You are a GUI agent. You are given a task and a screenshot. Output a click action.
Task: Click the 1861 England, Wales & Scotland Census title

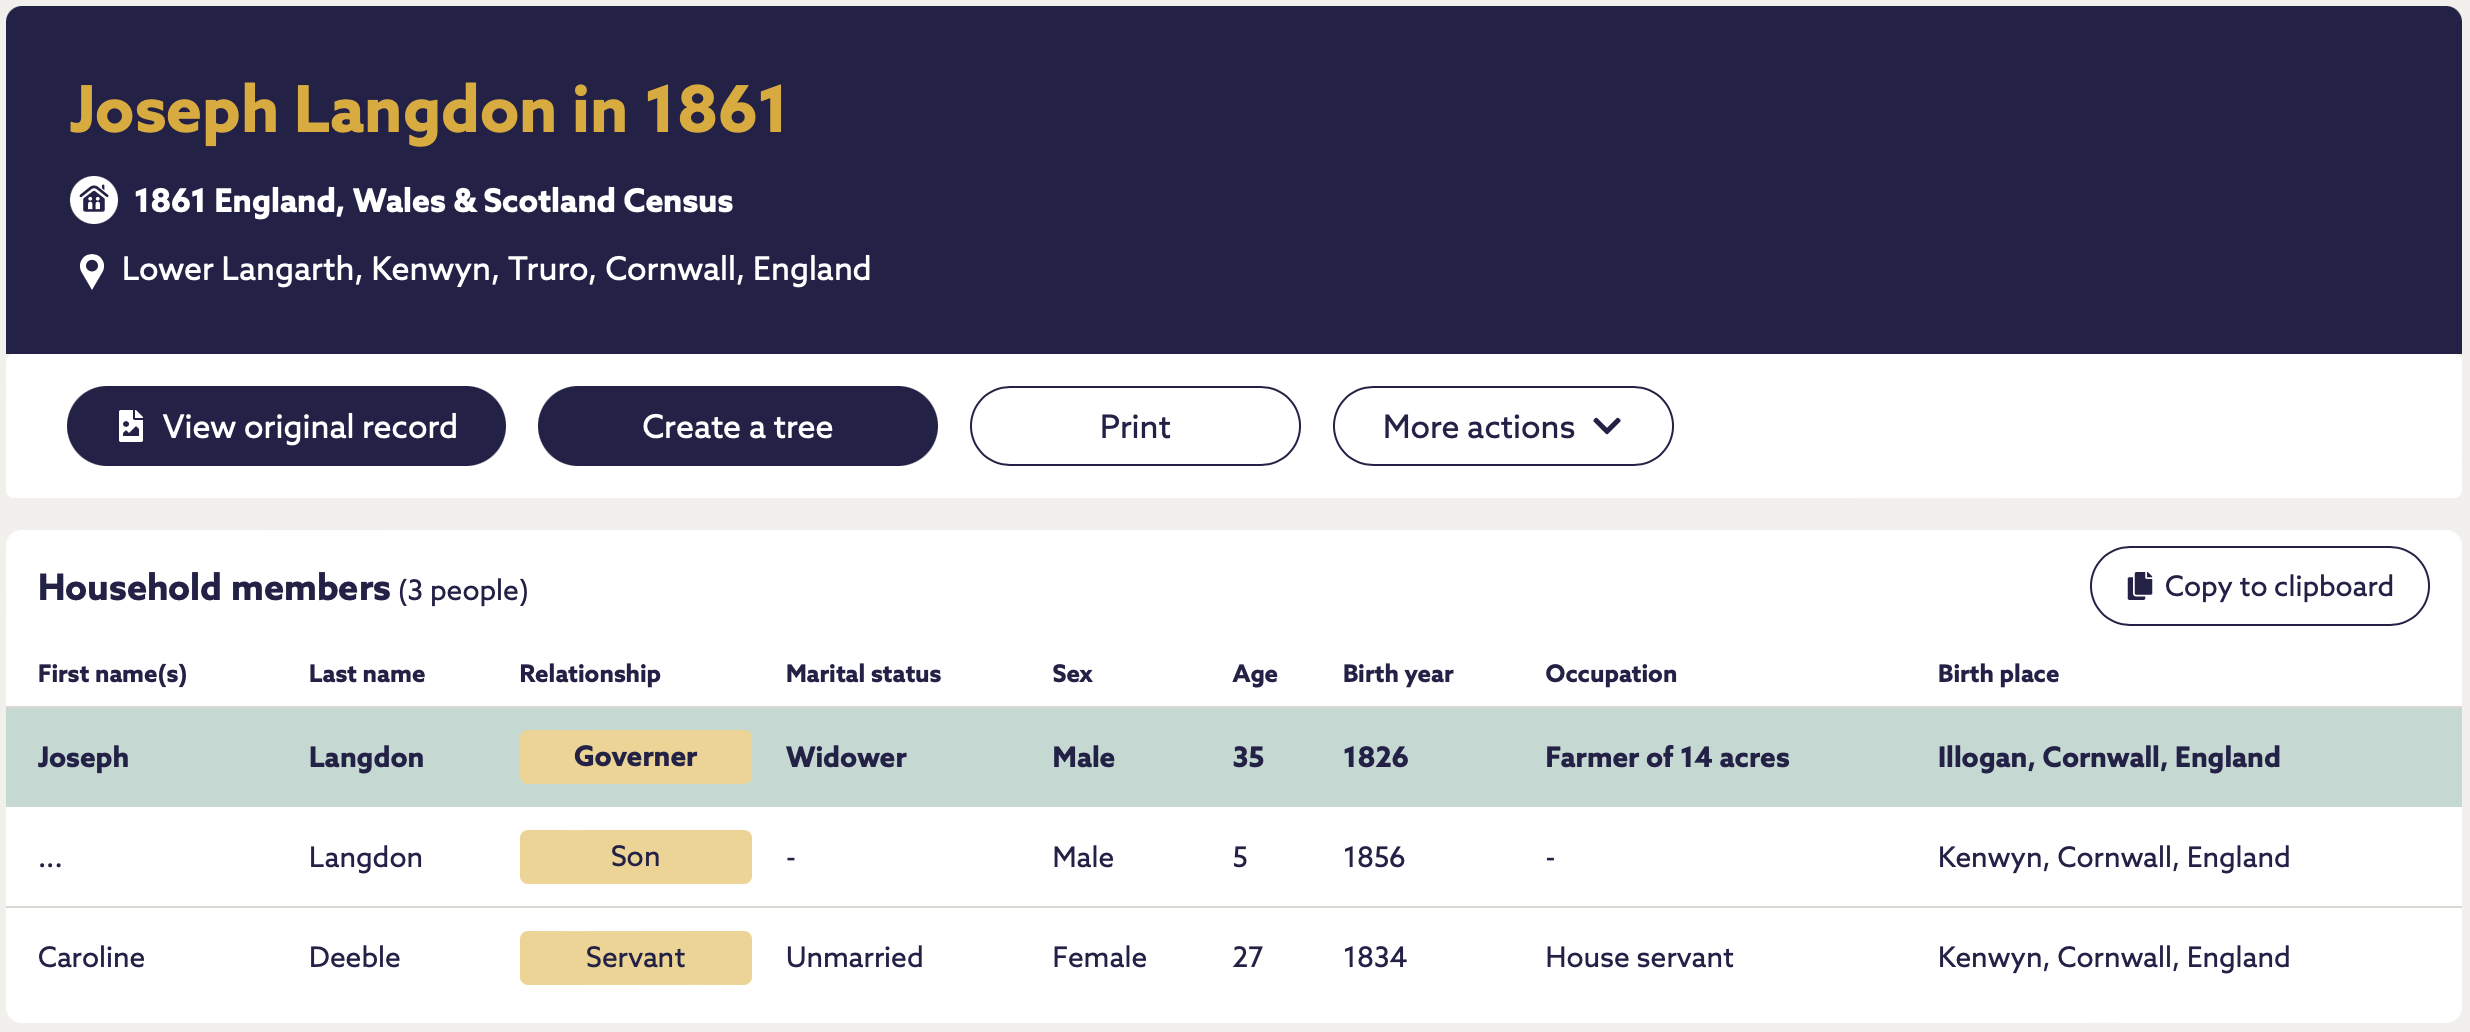[433, 201]
